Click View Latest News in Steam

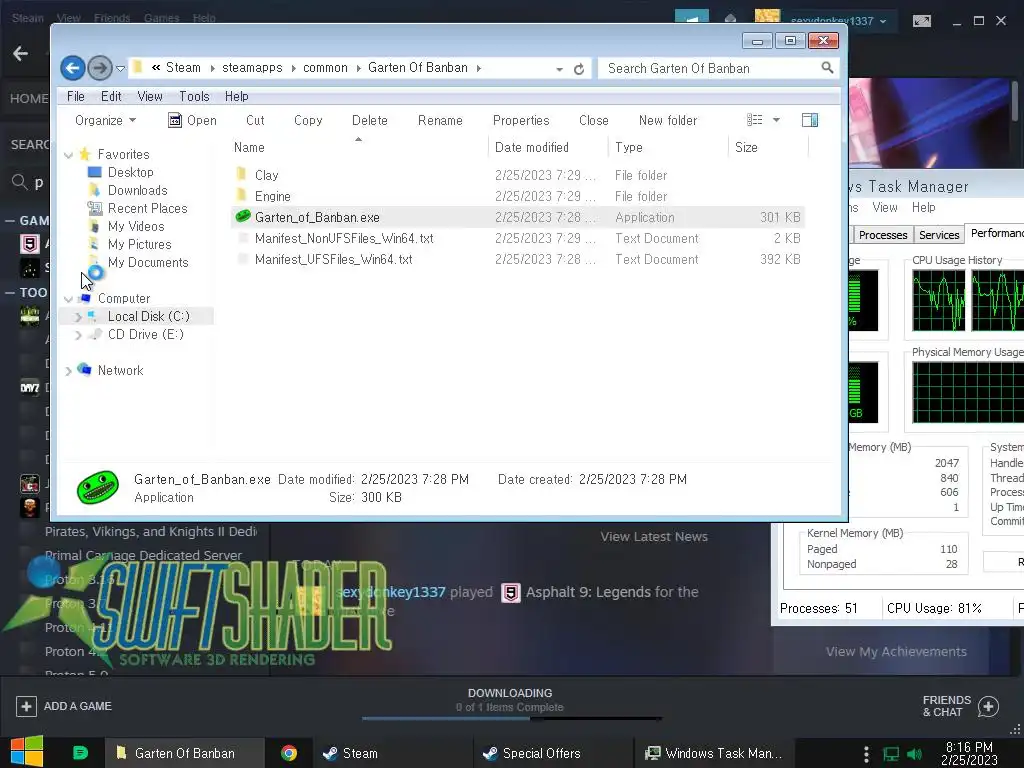pyautogui.click(x=654, y=537)
